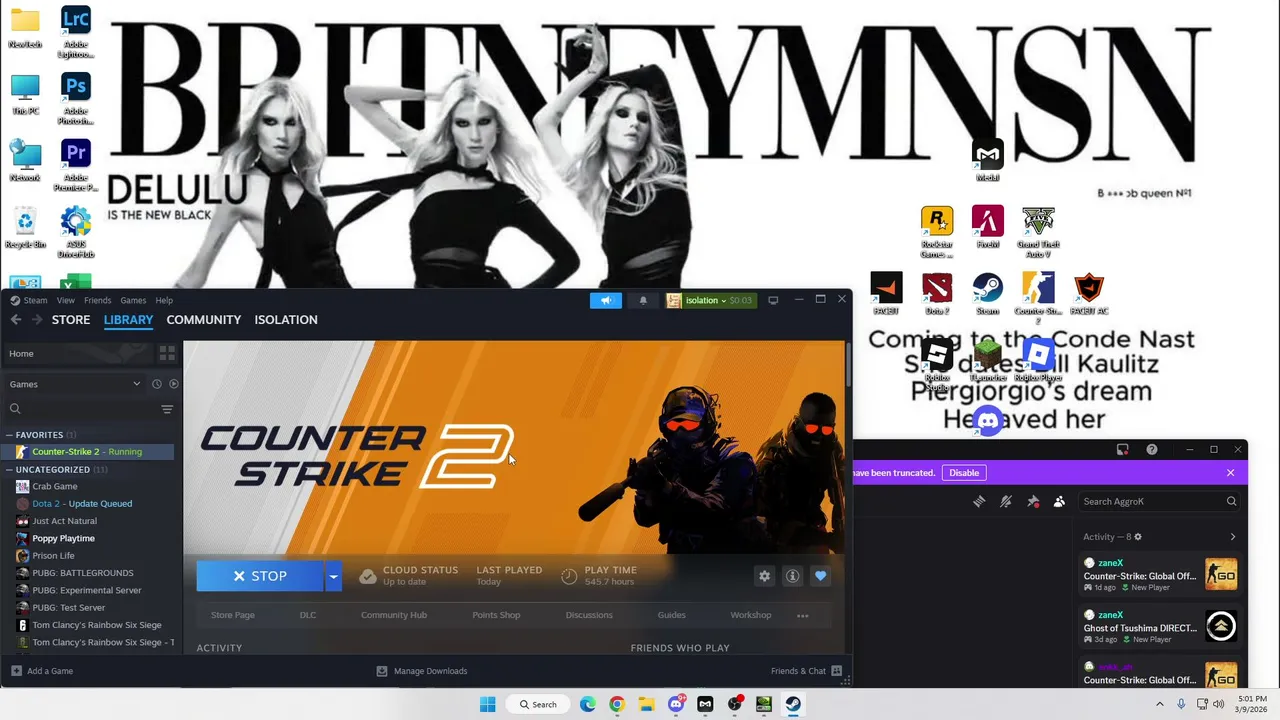Open Grand Theft Auto V desktop shortcut

(1038, 232)
